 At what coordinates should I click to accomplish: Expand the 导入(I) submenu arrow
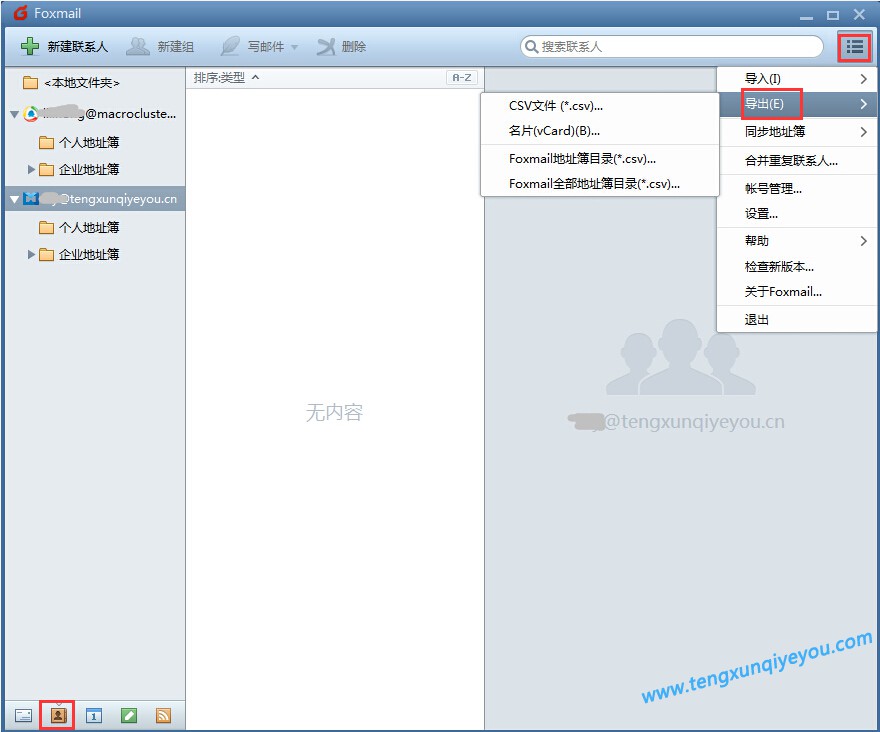point(864,79)
